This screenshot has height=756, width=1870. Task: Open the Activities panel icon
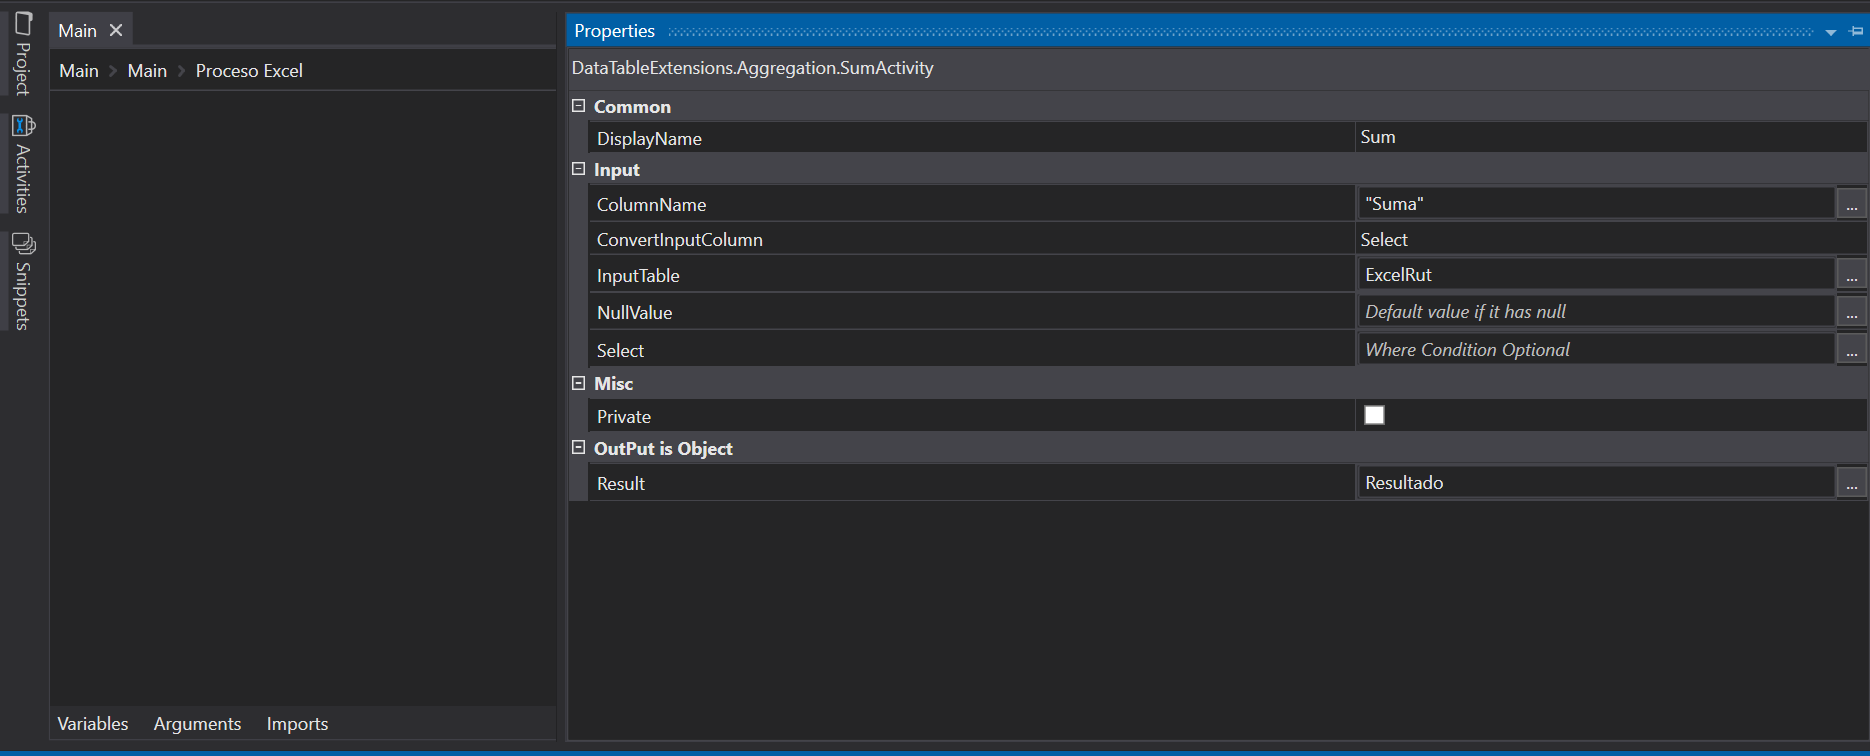[x=23, y=126]
